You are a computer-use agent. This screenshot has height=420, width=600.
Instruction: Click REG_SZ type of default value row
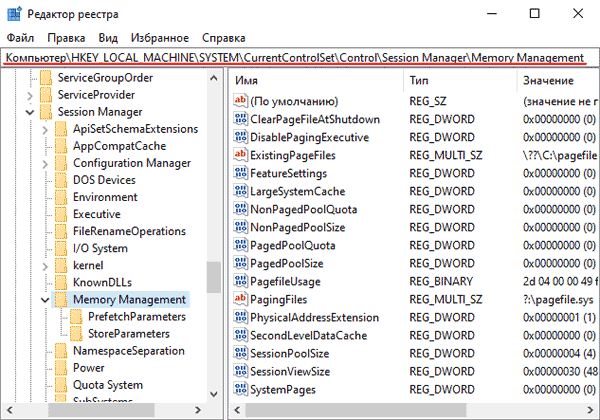coord(428,101)
